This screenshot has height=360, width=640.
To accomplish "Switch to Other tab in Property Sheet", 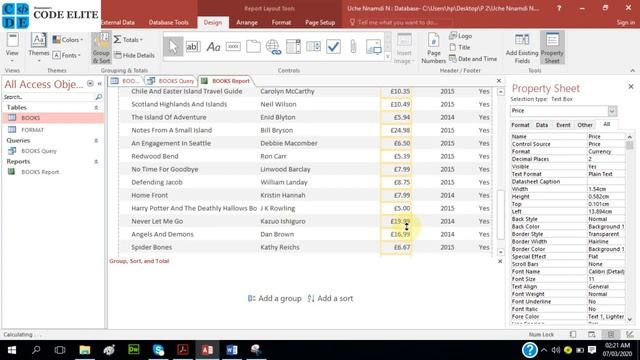I will pos(584,125).
